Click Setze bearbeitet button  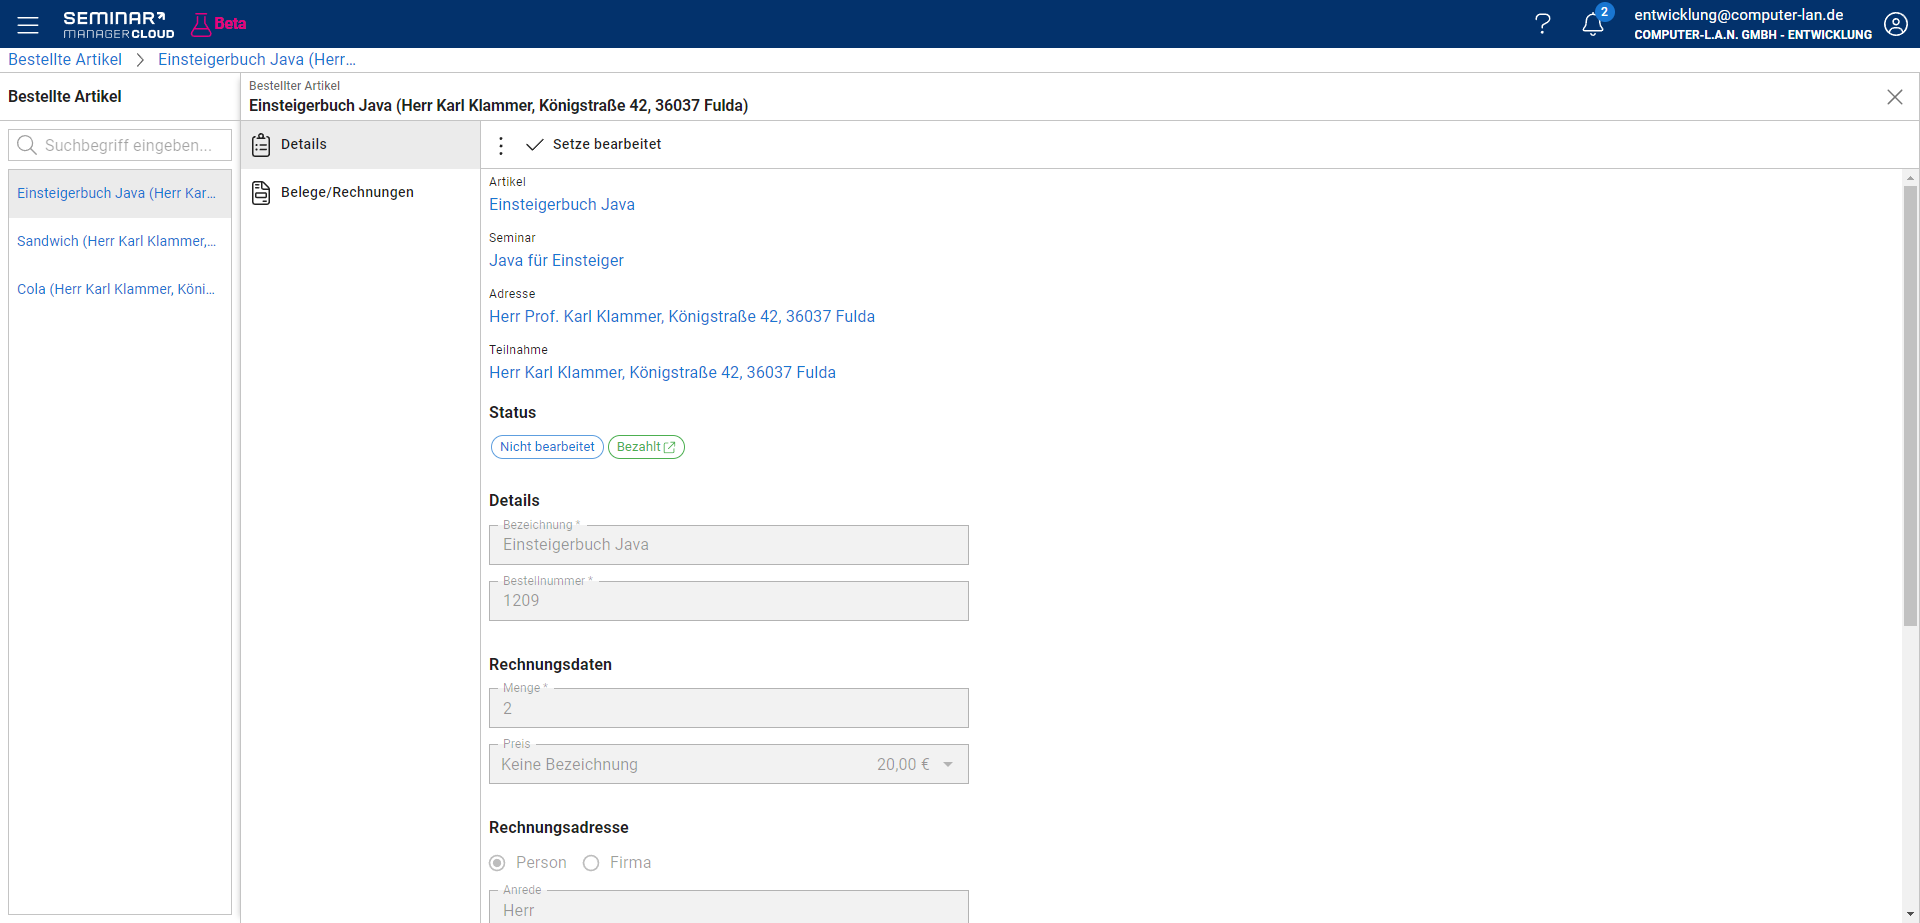594,144
